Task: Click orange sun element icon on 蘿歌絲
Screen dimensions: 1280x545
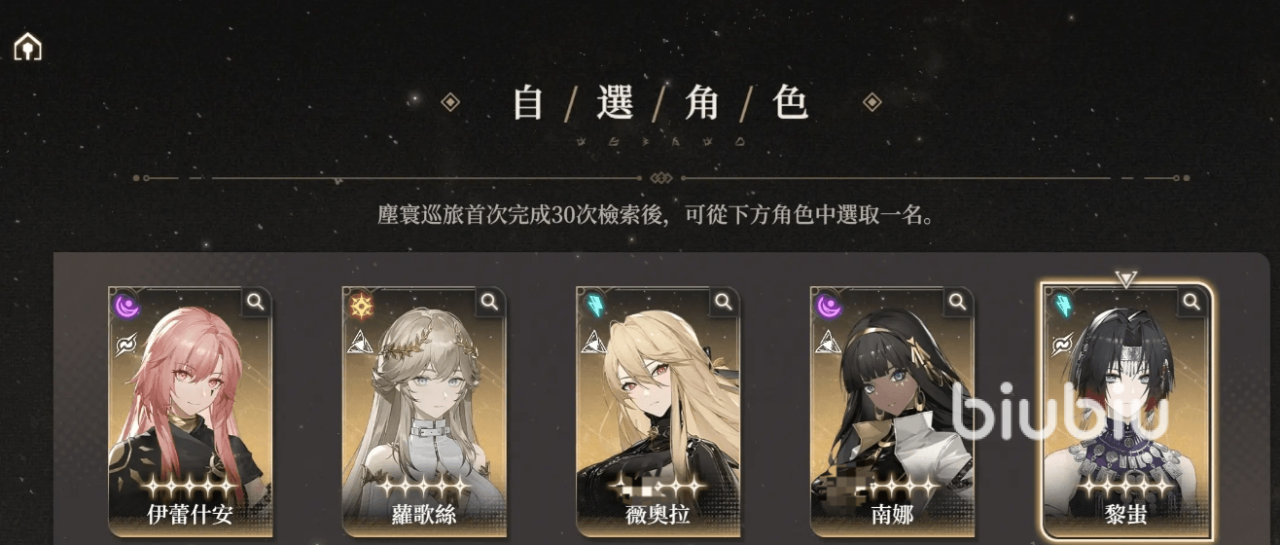Action: [x=360, y=305]
